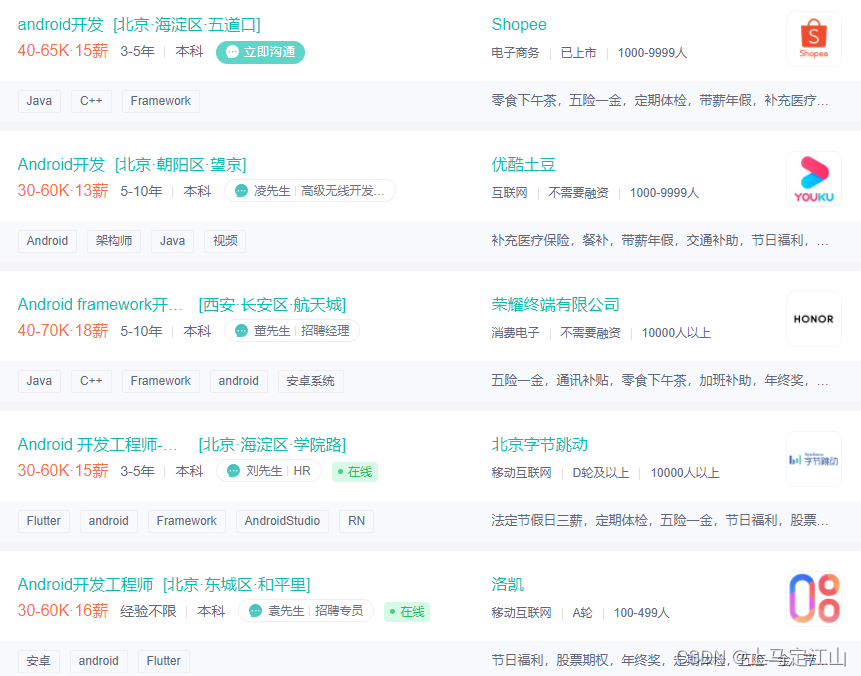Screen dimensions: 861x676
Task: Click the Framework tag in ByteDance job
Action: [x=187, y=521]
